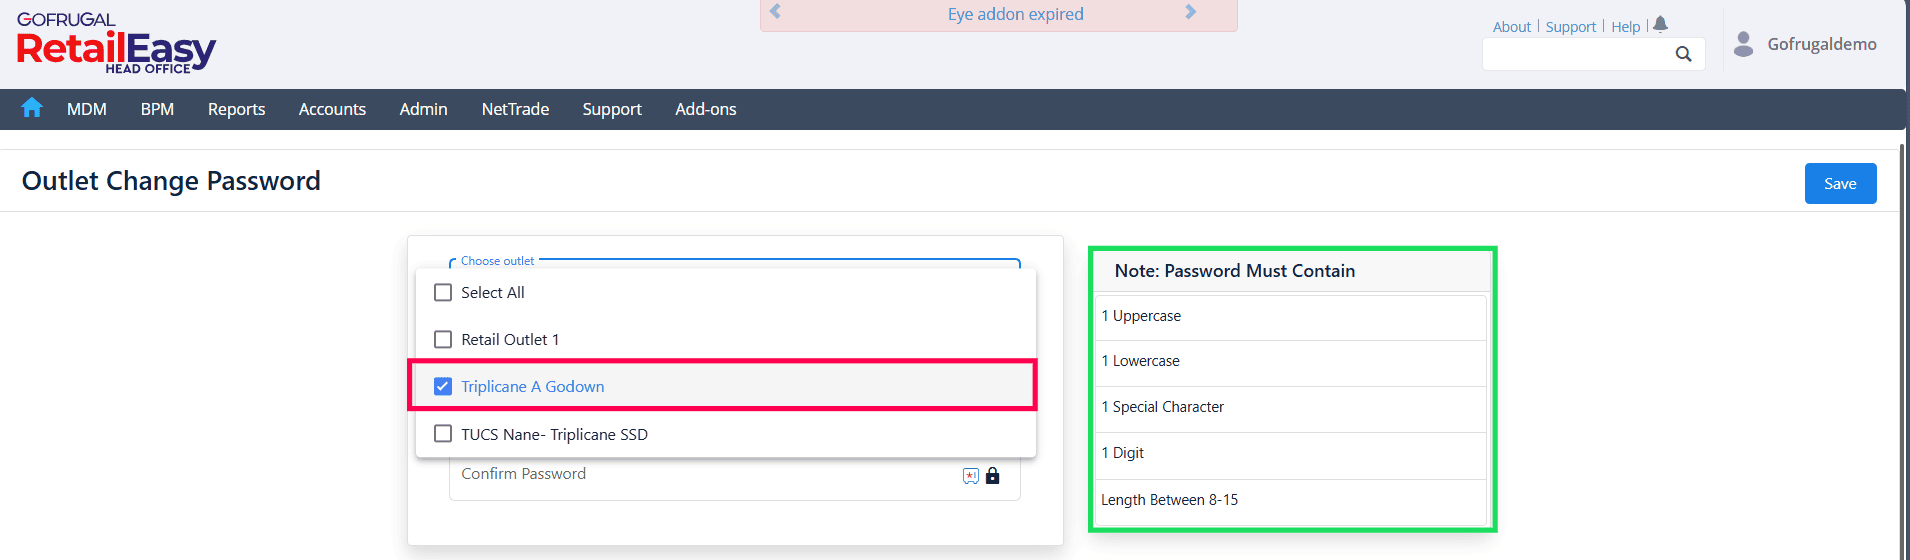Image resolution: width=1910 pixels, height=560 pixels.
Task: Open the Add-ons menu
Action: coord(705,109)
